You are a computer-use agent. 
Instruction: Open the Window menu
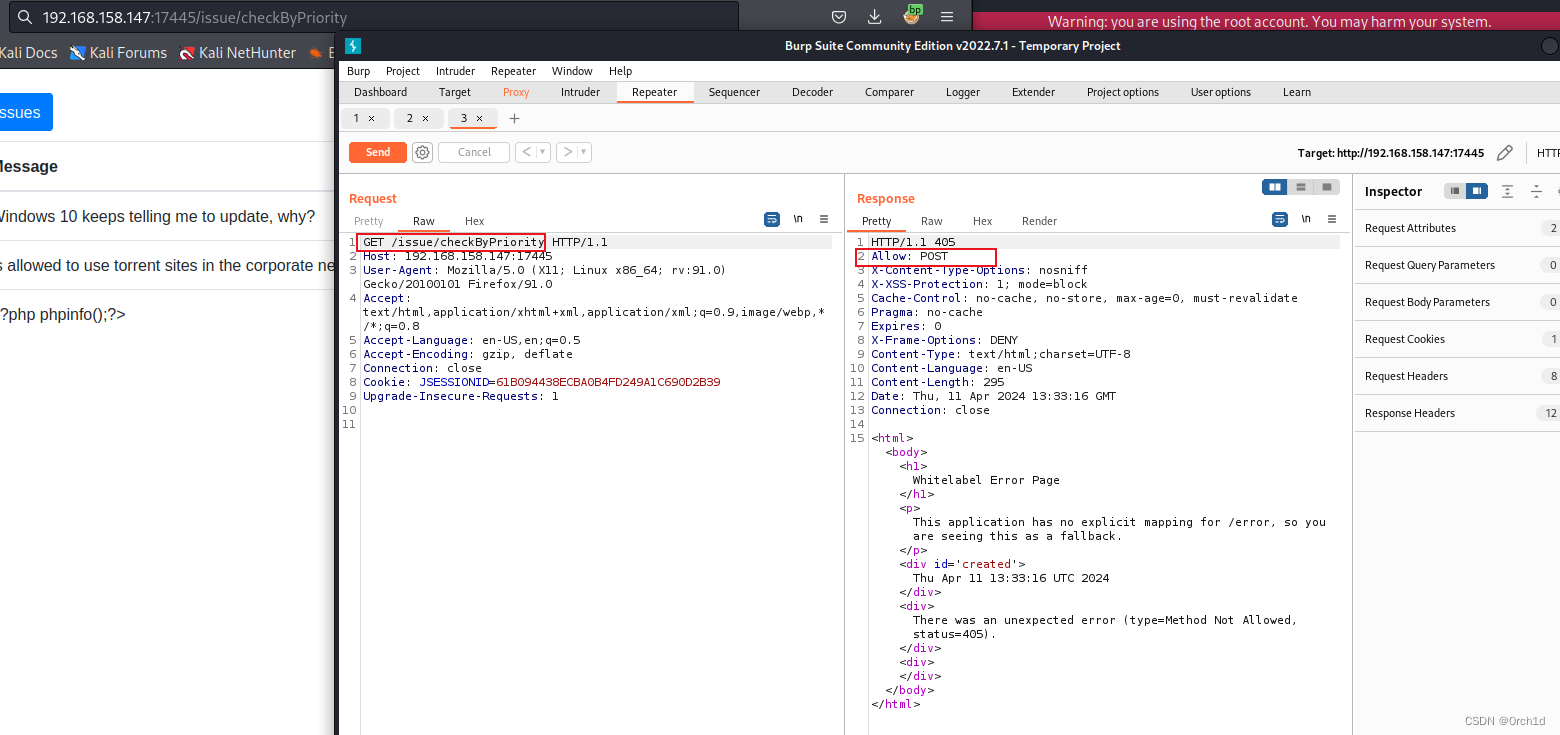[572, 71]
